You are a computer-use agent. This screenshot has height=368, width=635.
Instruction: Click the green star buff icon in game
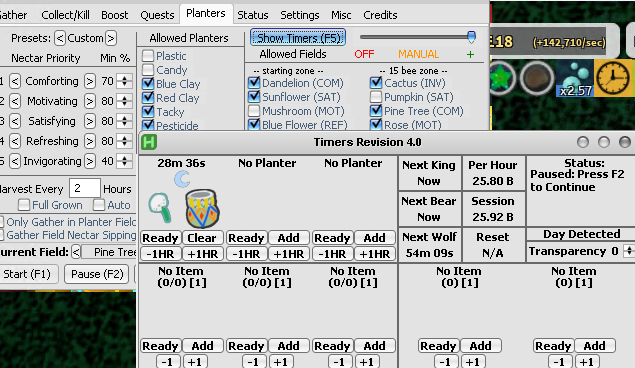502,78
